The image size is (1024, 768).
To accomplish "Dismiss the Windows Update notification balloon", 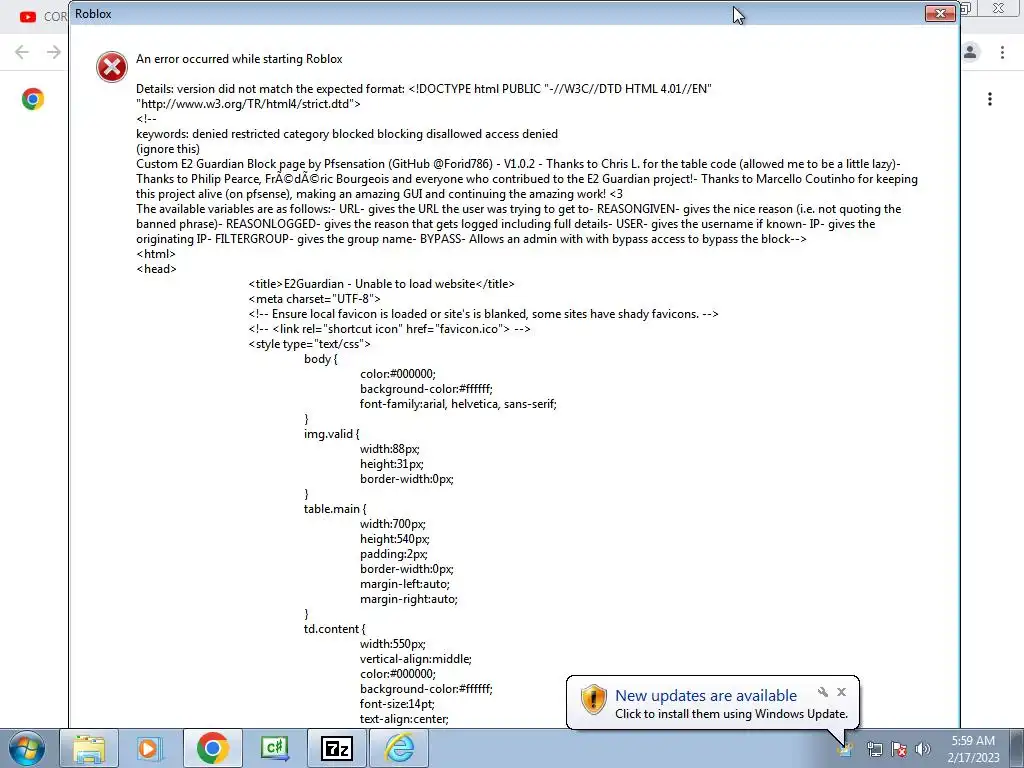I will point(841,692).
